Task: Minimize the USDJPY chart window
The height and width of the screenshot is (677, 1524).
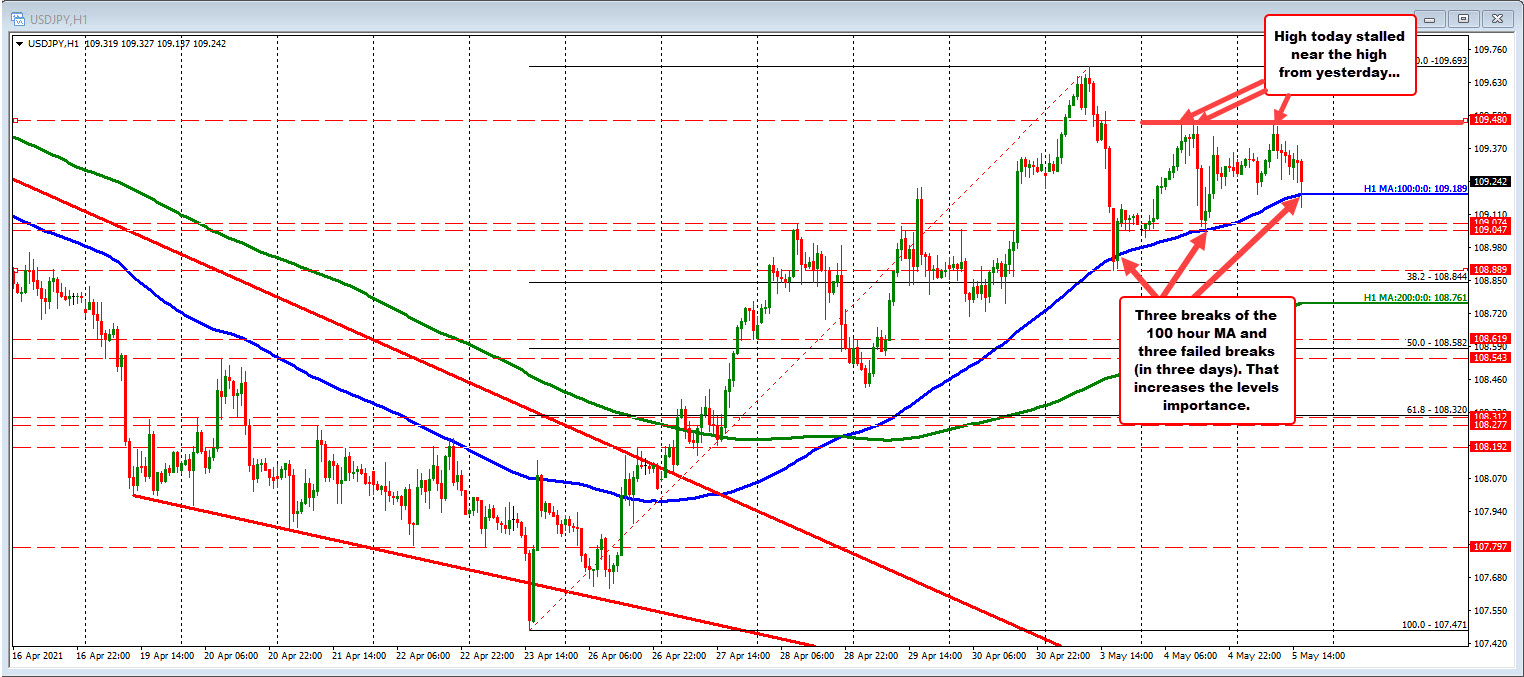Action: (1434, 18)
